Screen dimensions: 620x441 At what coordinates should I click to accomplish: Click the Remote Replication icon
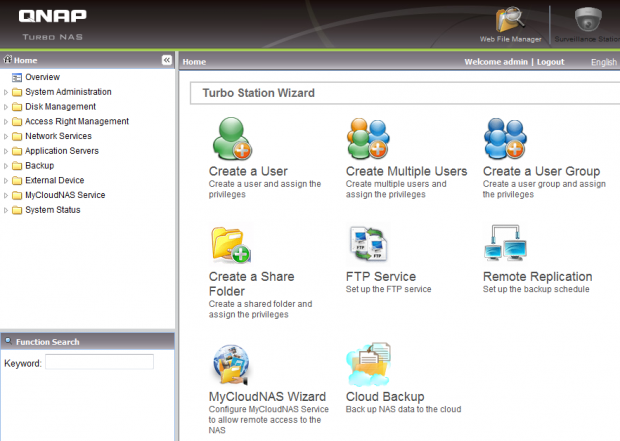click(x=505, y=242)
